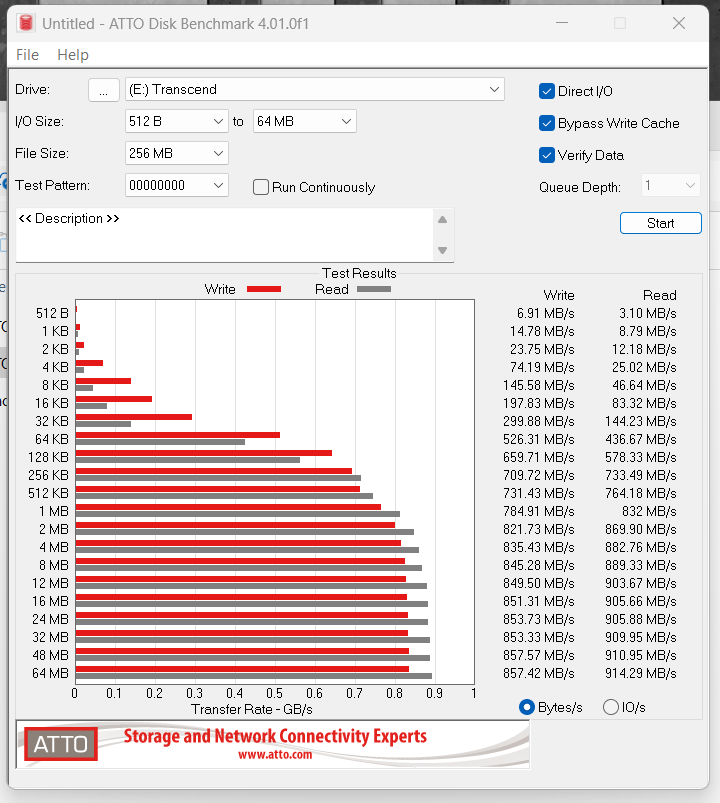Open the Drive selection dropdown

click(x=314, y=90)
